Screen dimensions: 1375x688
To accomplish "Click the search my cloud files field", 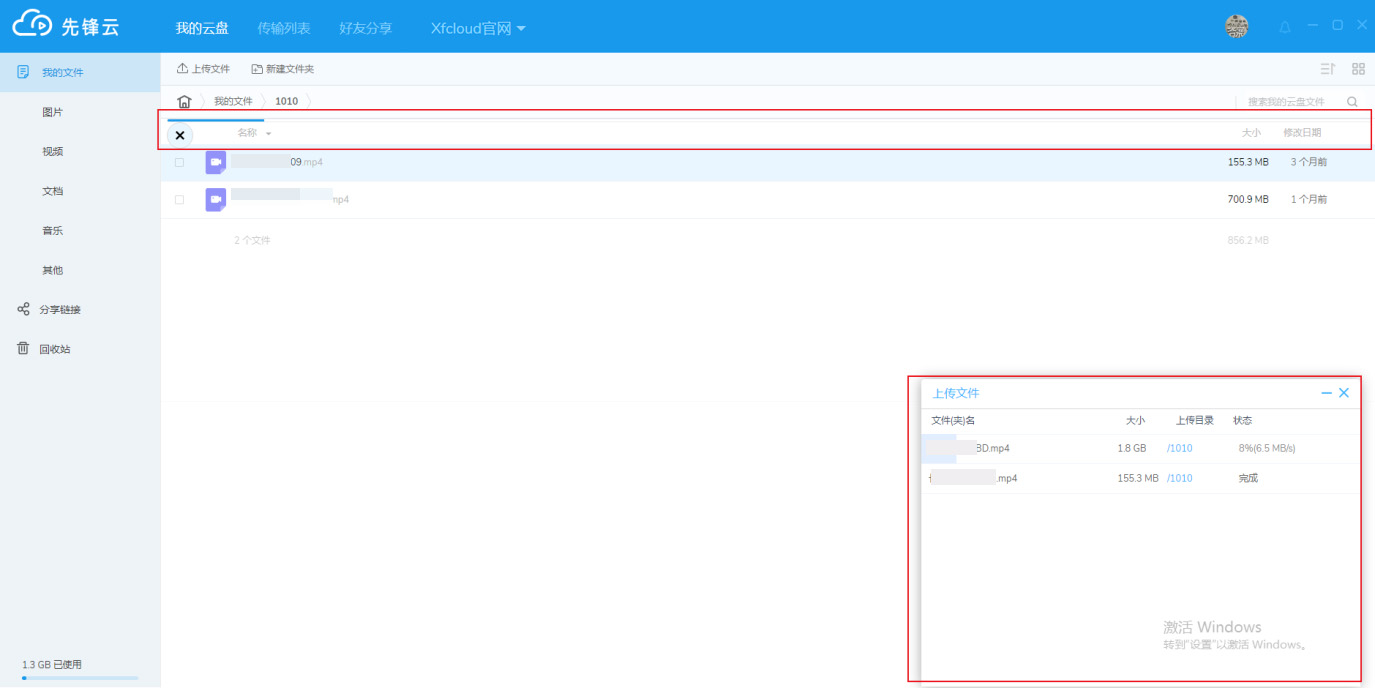I will pos(1286,102).
